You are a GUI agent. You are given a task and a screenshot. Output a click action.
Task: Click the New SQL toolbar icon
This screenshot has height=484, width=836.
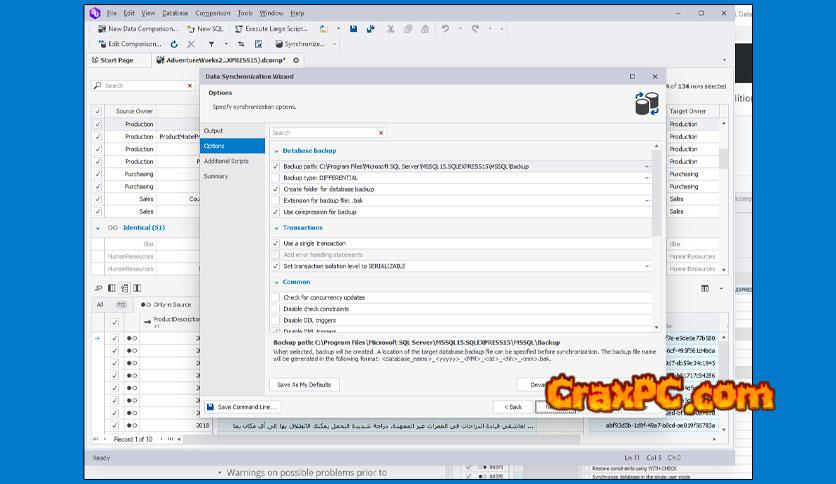[x=204, y=29]
